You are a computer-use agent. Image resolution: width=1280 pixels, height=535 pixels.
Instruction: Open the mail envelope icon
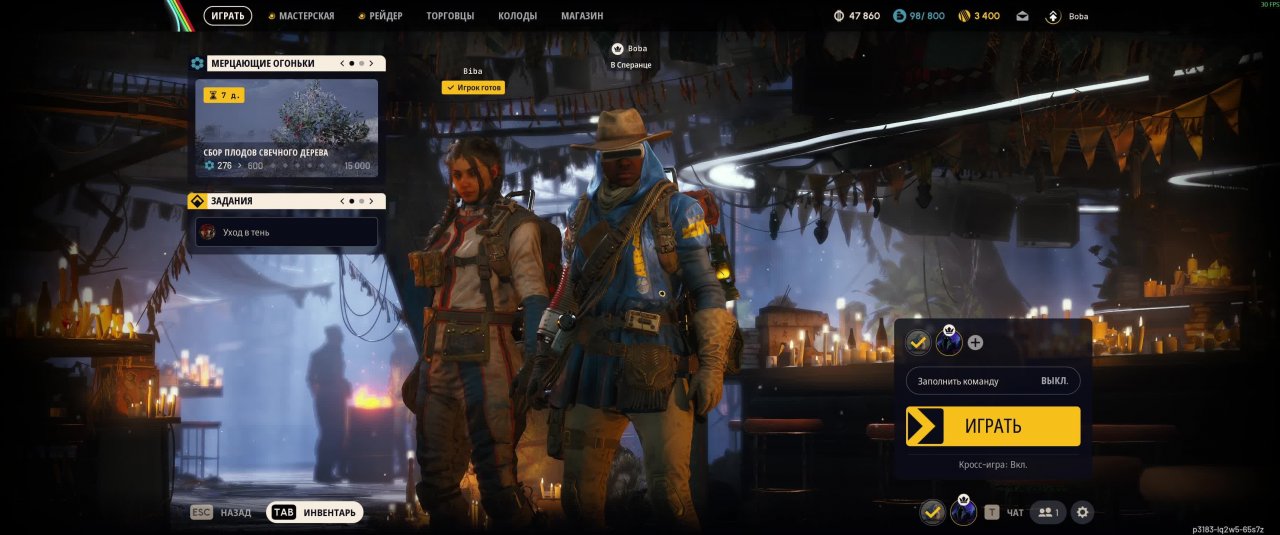pos(1022,16)
